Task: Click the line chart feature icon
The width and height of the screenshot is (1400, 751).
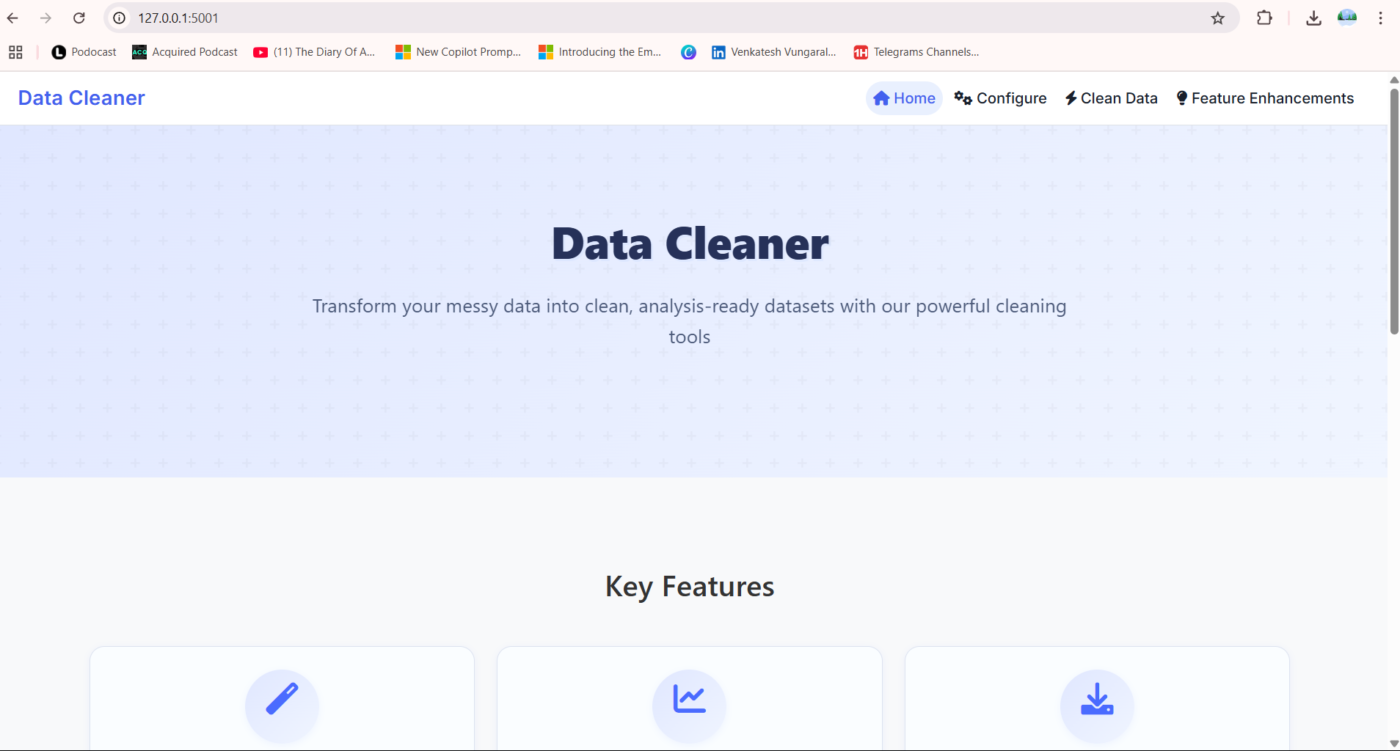Action: [689, 699]
